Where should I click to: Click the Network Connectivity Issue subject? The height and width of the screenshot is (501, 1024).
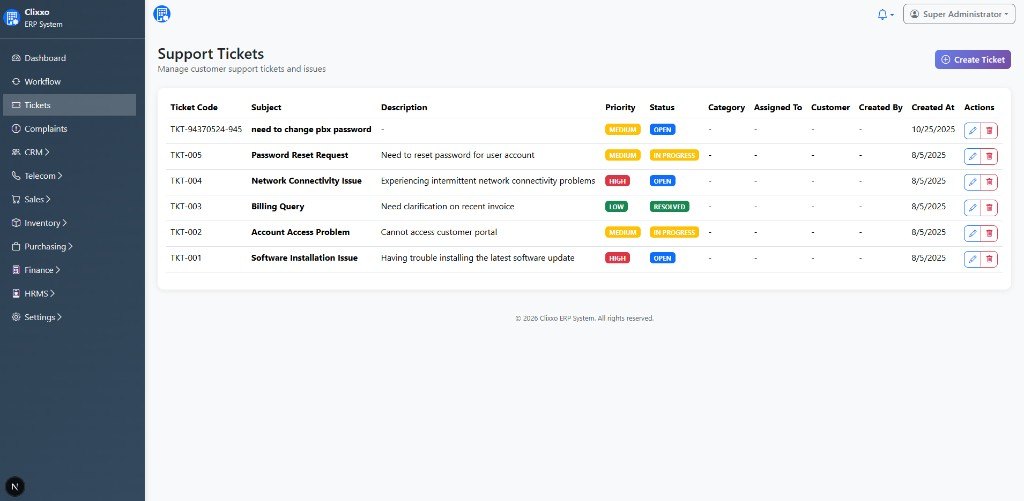pyautogui.click(x=306, y=181)
